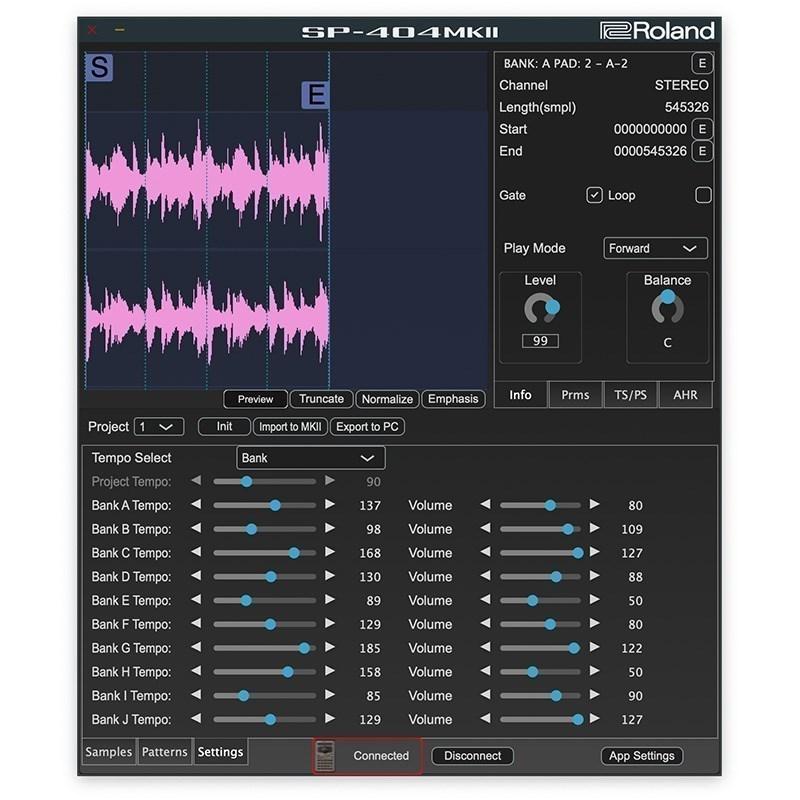
Task: Click the E edit button beside Start value
Action: click(702, 129)
